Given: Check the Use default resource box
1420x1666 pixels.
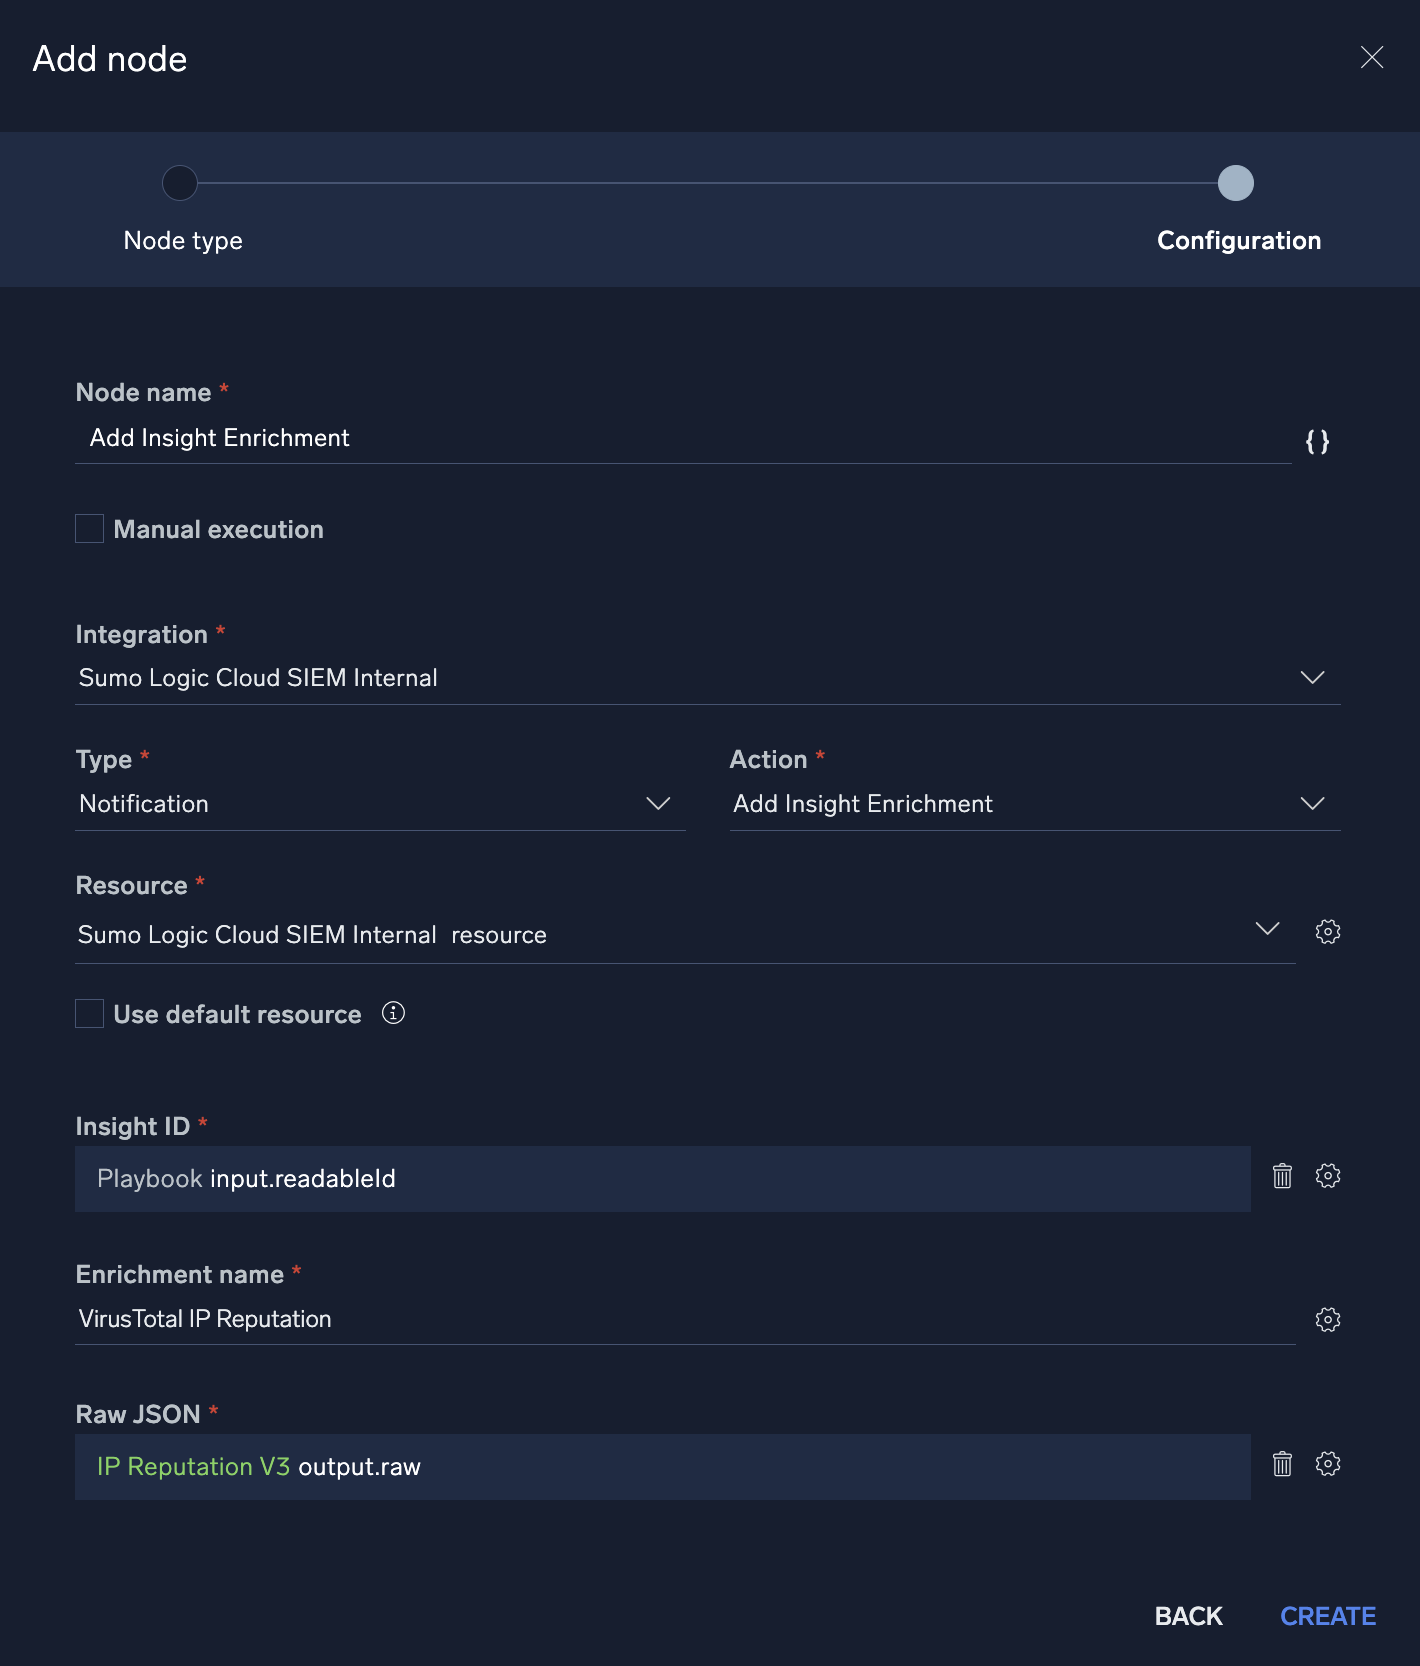Looking at the screenshot, I should coord(90,1014).
